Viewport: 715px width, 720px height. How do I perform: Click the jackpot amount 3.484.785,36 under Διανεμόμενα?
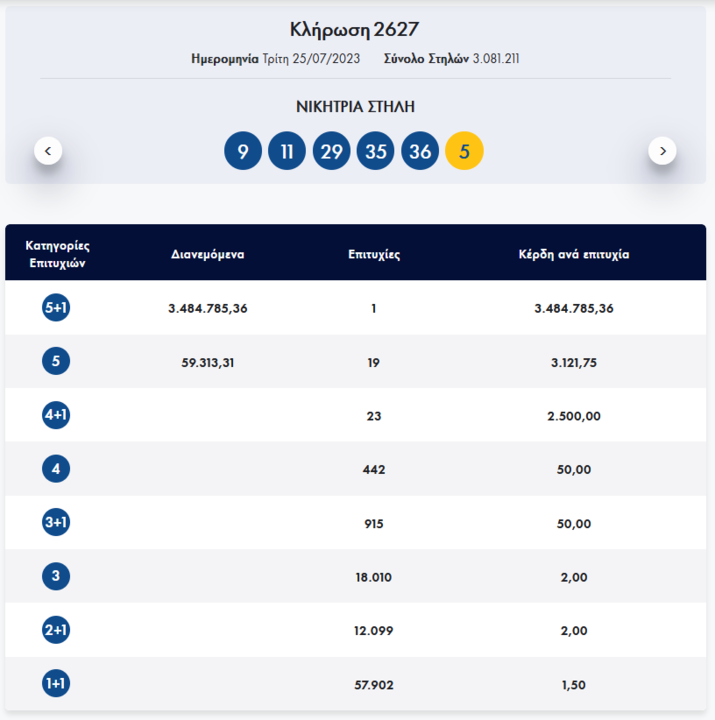[208, 308]
